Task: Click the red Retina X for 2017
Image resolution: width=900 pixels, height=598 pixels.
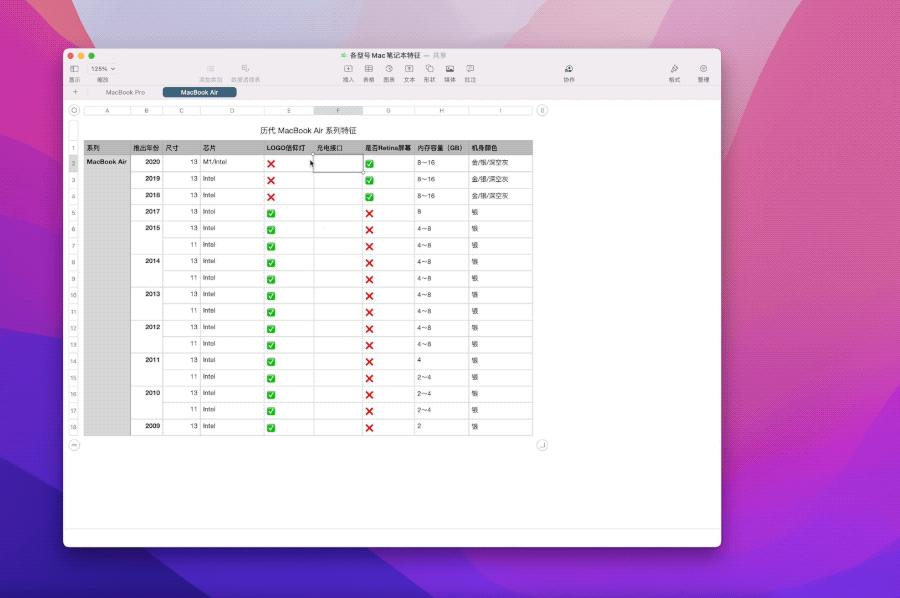Action: 369,213
